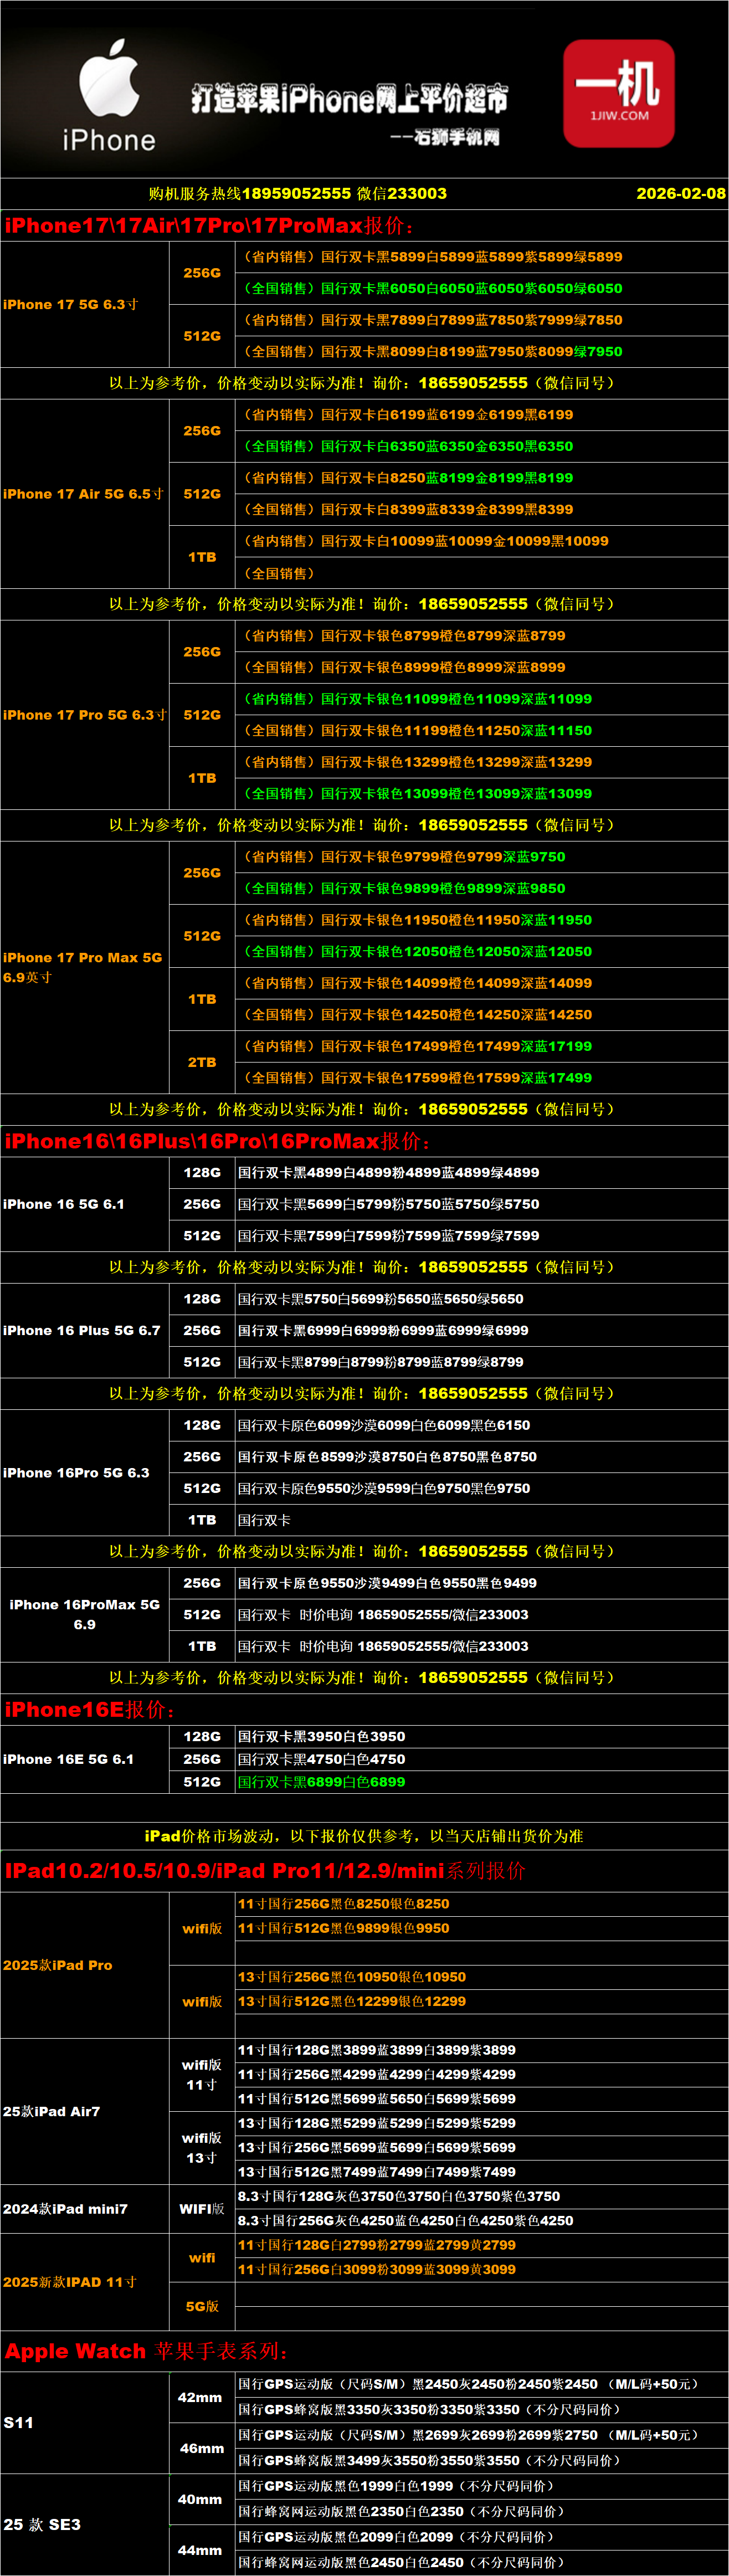The height and width of the screenshot is (2576, 729).
Task: Click the date 2026-02-08
Action: click(680, 193)
